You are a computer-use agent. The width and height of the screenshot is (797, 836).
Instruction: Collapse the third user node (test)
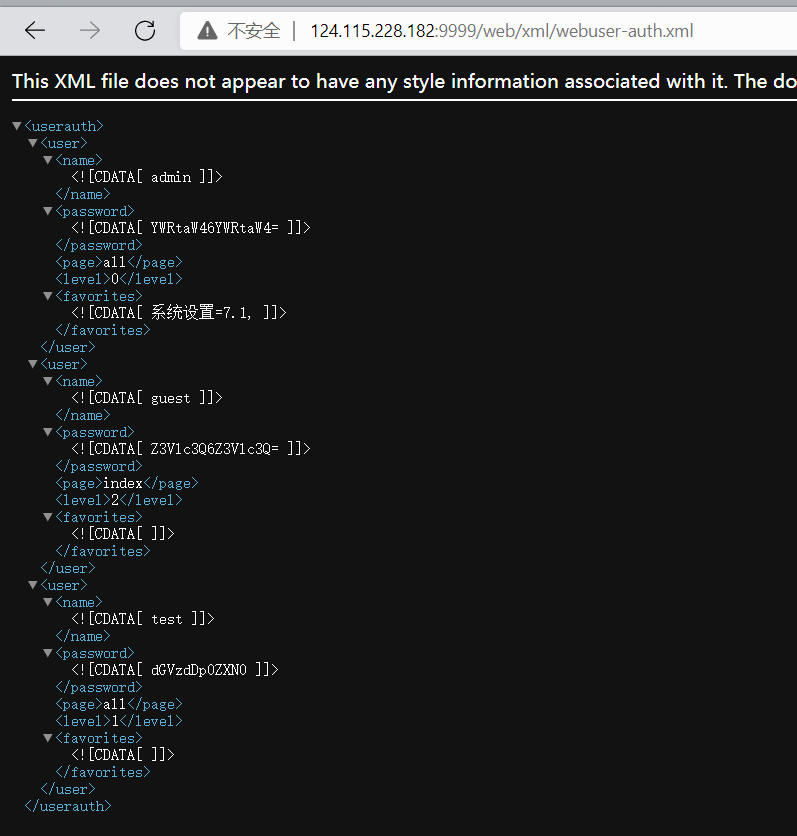33,585
